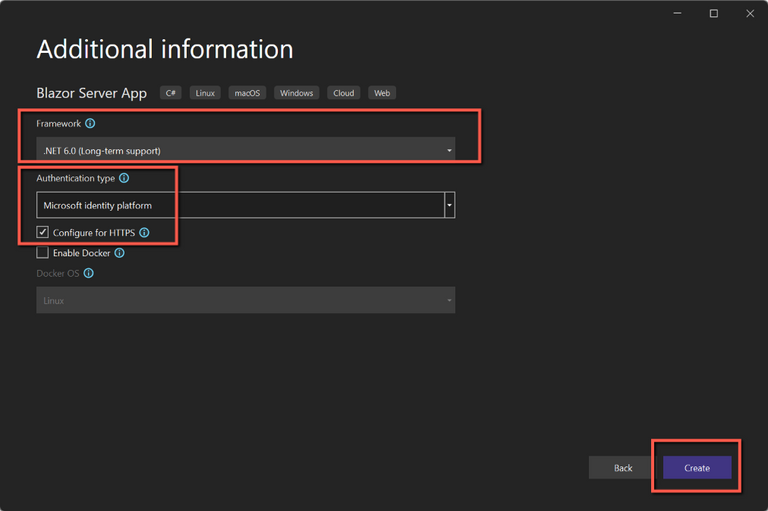
Task: Click the Windows tag
Action: (296, 93)
